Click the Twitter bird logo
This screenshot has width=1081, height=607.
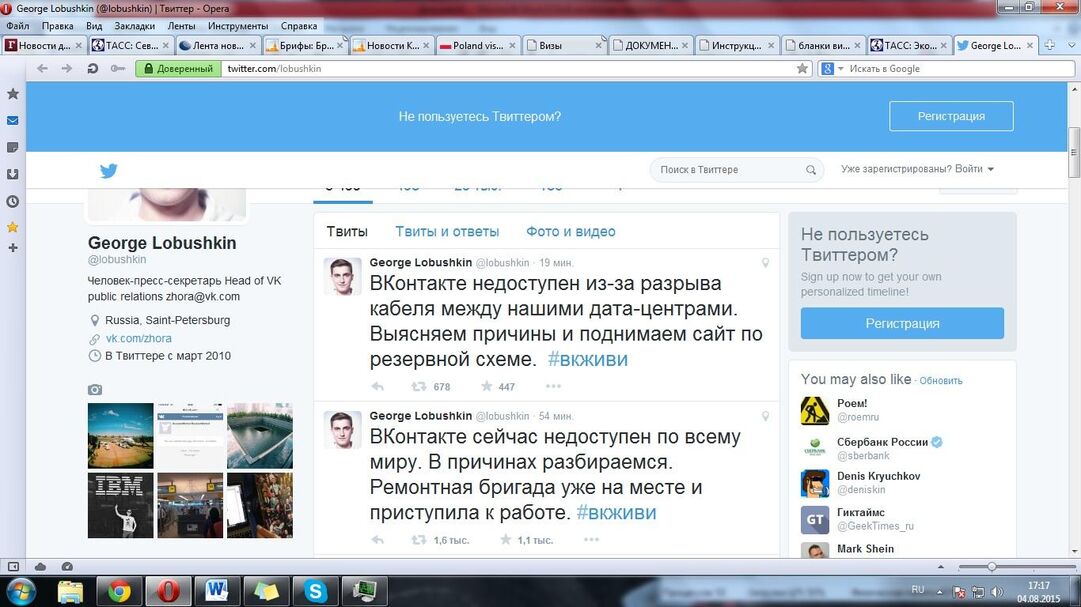coord(108,171)
